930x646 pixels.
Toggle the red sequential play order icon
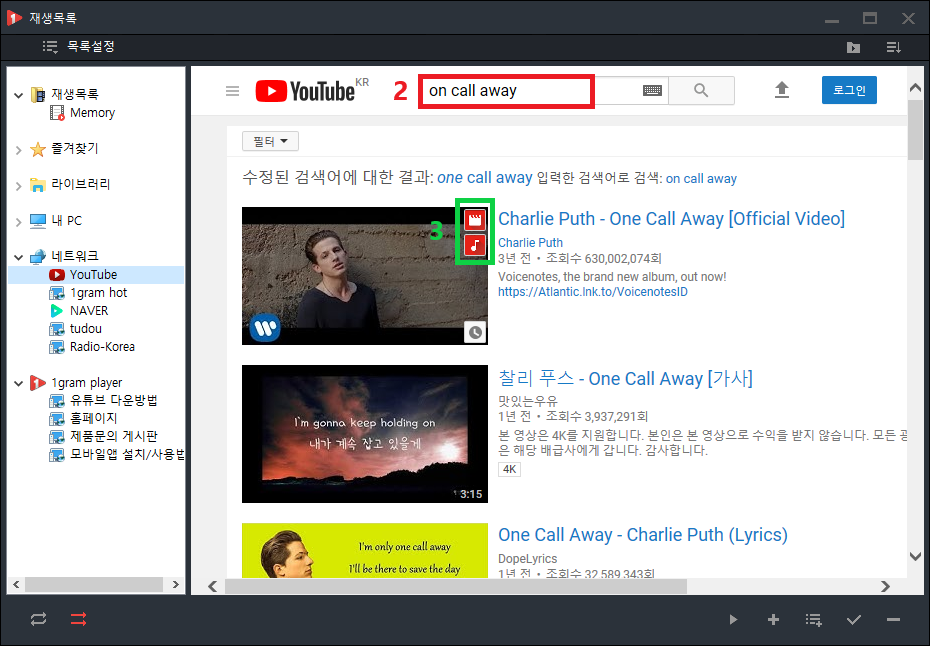coord(78,619)
